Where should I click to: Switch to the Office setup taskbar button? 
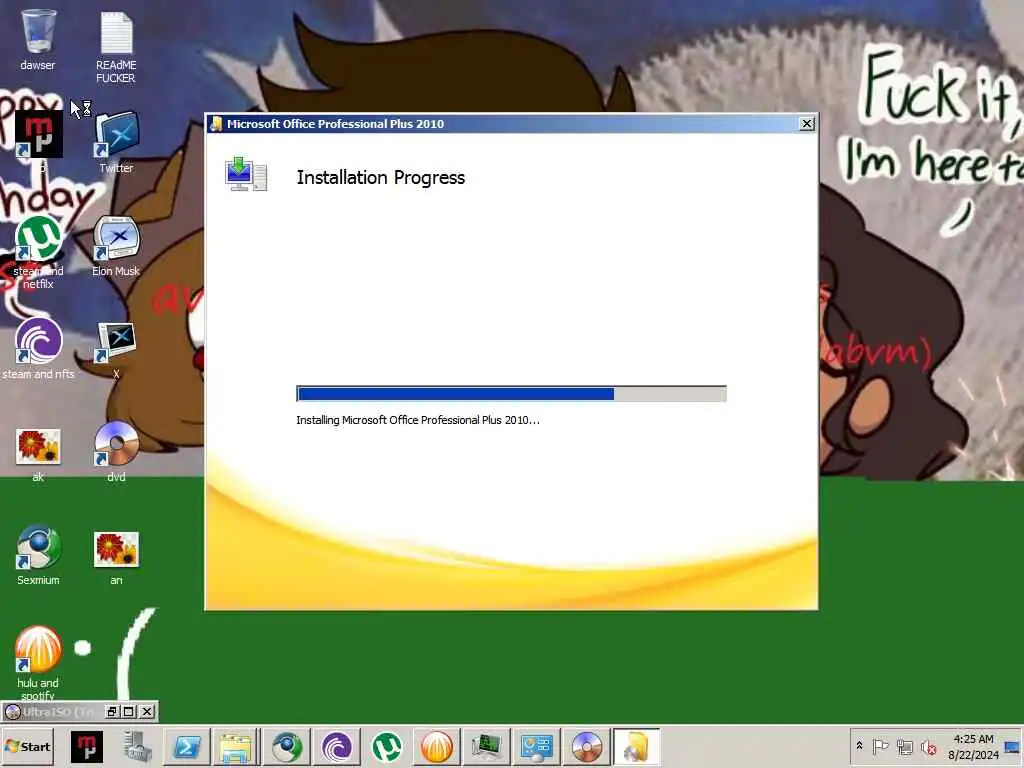(x=636, y=746)
